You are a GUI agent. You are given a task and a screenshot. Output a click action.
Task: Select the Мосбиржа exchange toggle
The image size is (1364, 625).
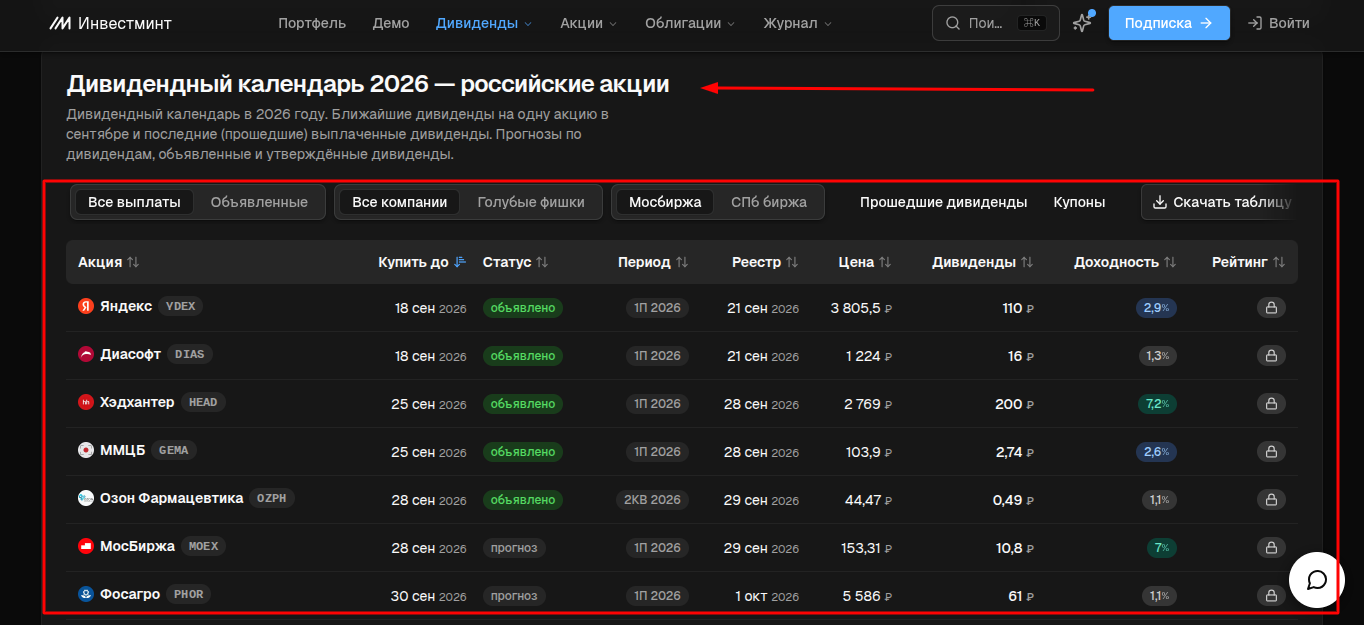[x=665, y=202]
